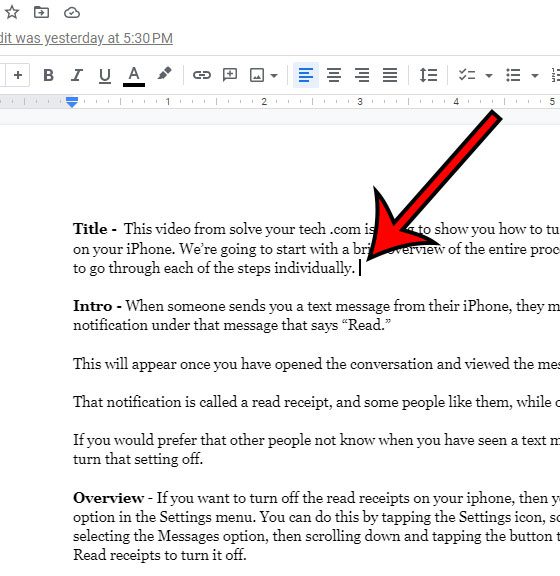Add a comment
This screenshot has width=560, height=576.
point(230,75)
